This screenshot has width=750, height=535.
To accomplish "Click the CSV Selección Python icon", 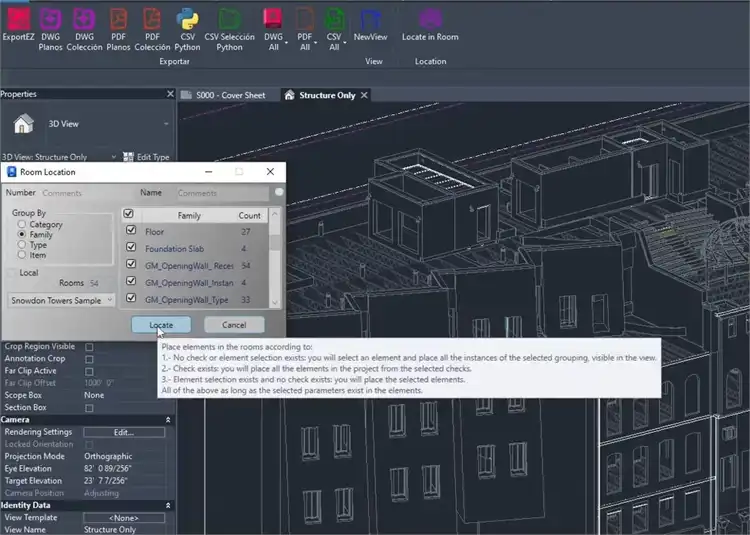I will 230,18.
